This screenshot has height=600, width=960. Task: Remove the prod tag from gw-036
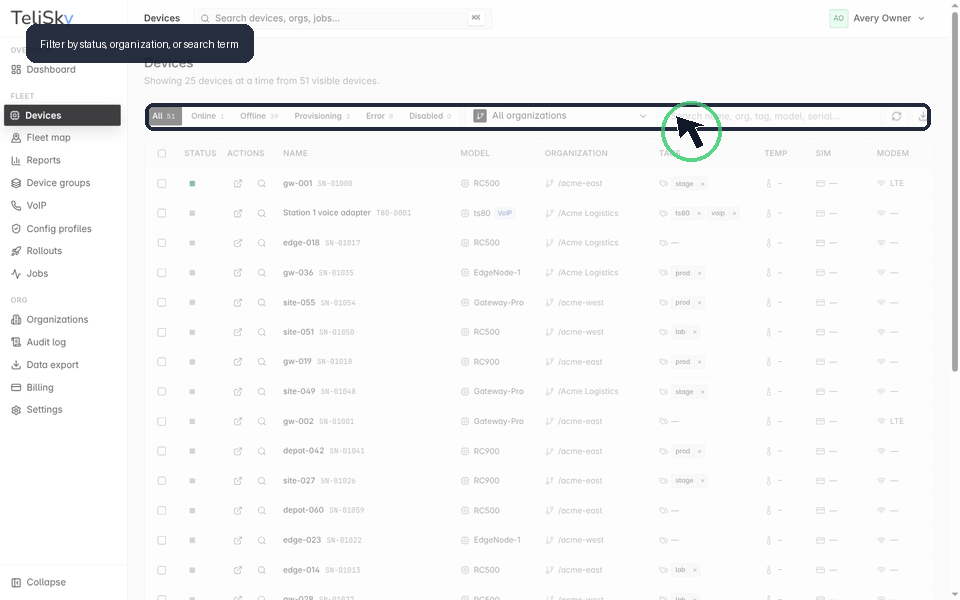click(699, 273)
